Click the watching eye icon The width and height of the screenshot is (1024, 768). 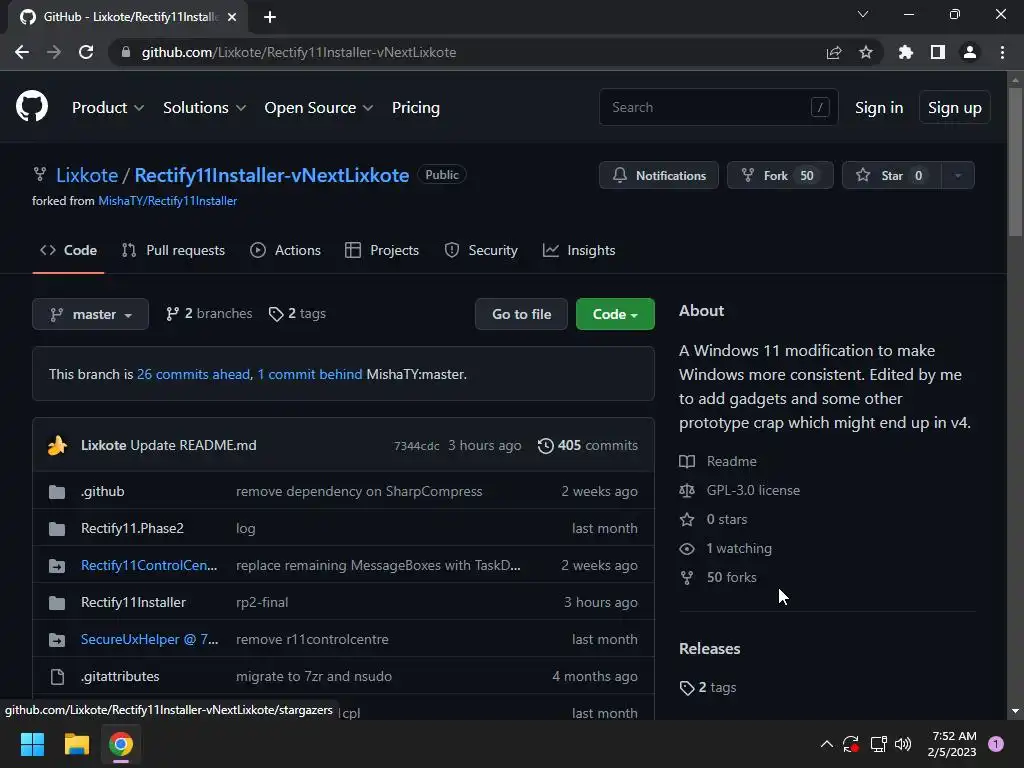click(687, 549)
